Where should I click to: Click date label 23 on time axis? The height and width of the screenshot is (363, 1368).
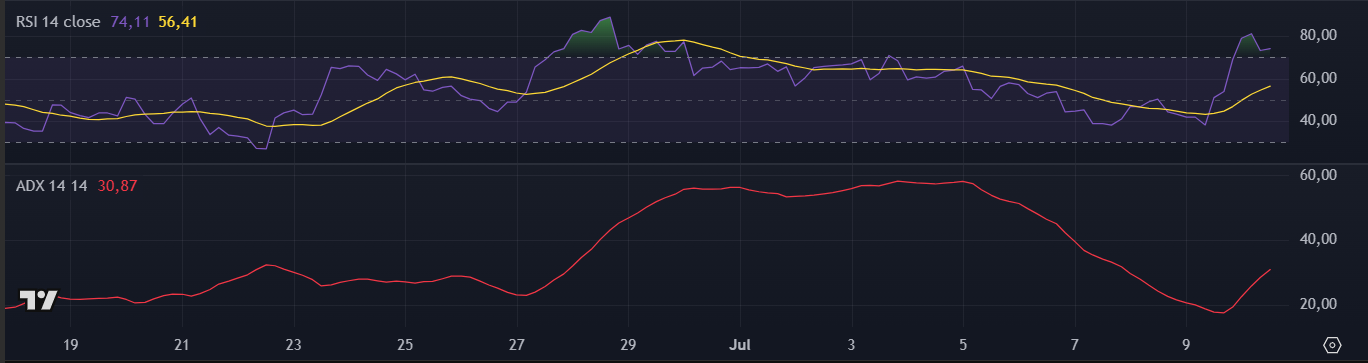click(x=293, y=345)
